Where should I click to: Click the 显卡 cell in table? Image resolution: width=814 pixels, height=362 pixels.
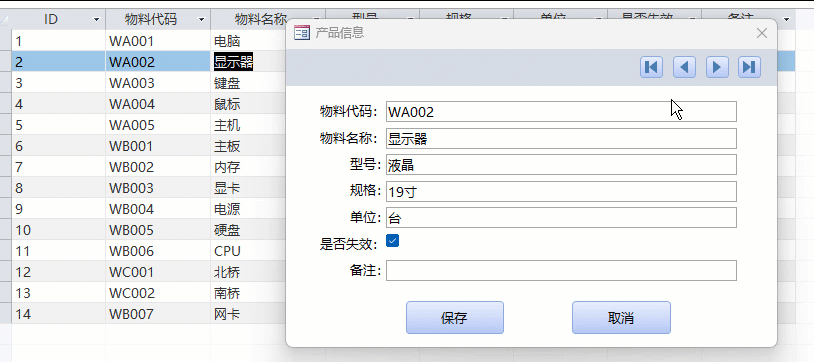click(x=248, y=188)
